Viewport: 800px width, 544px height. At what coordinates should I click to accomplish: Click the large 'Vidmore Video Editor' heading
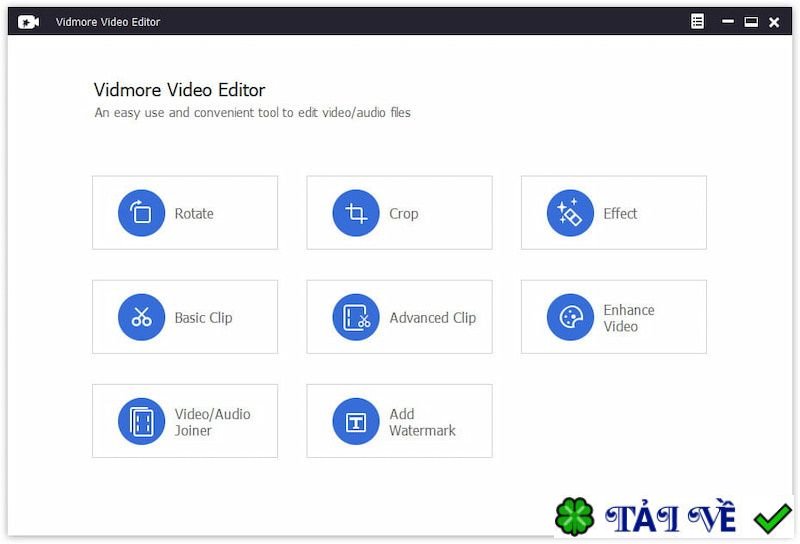pyautogui.click(x=180, y=90)
